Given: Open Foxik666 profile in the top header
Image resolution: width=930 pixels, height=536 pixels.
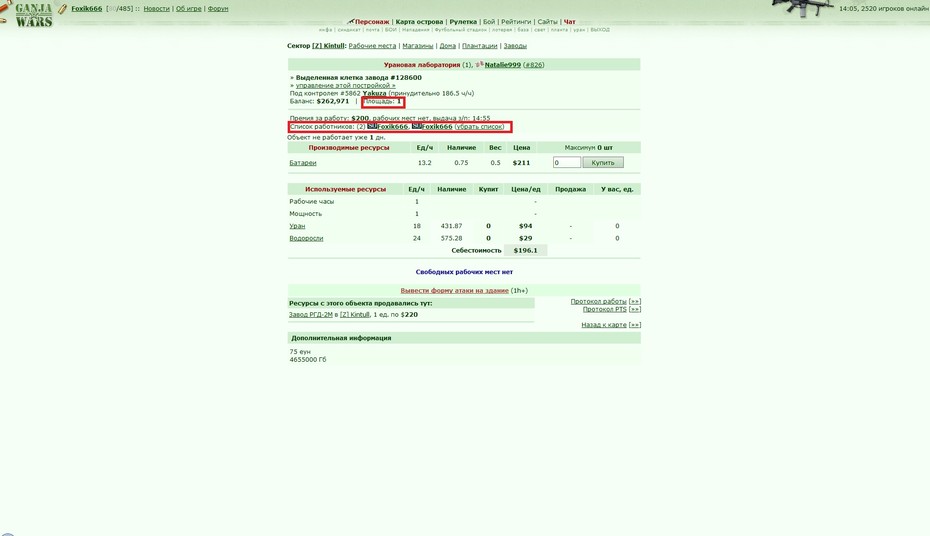Looking at the screenshot, I should [x=87, y=9].
